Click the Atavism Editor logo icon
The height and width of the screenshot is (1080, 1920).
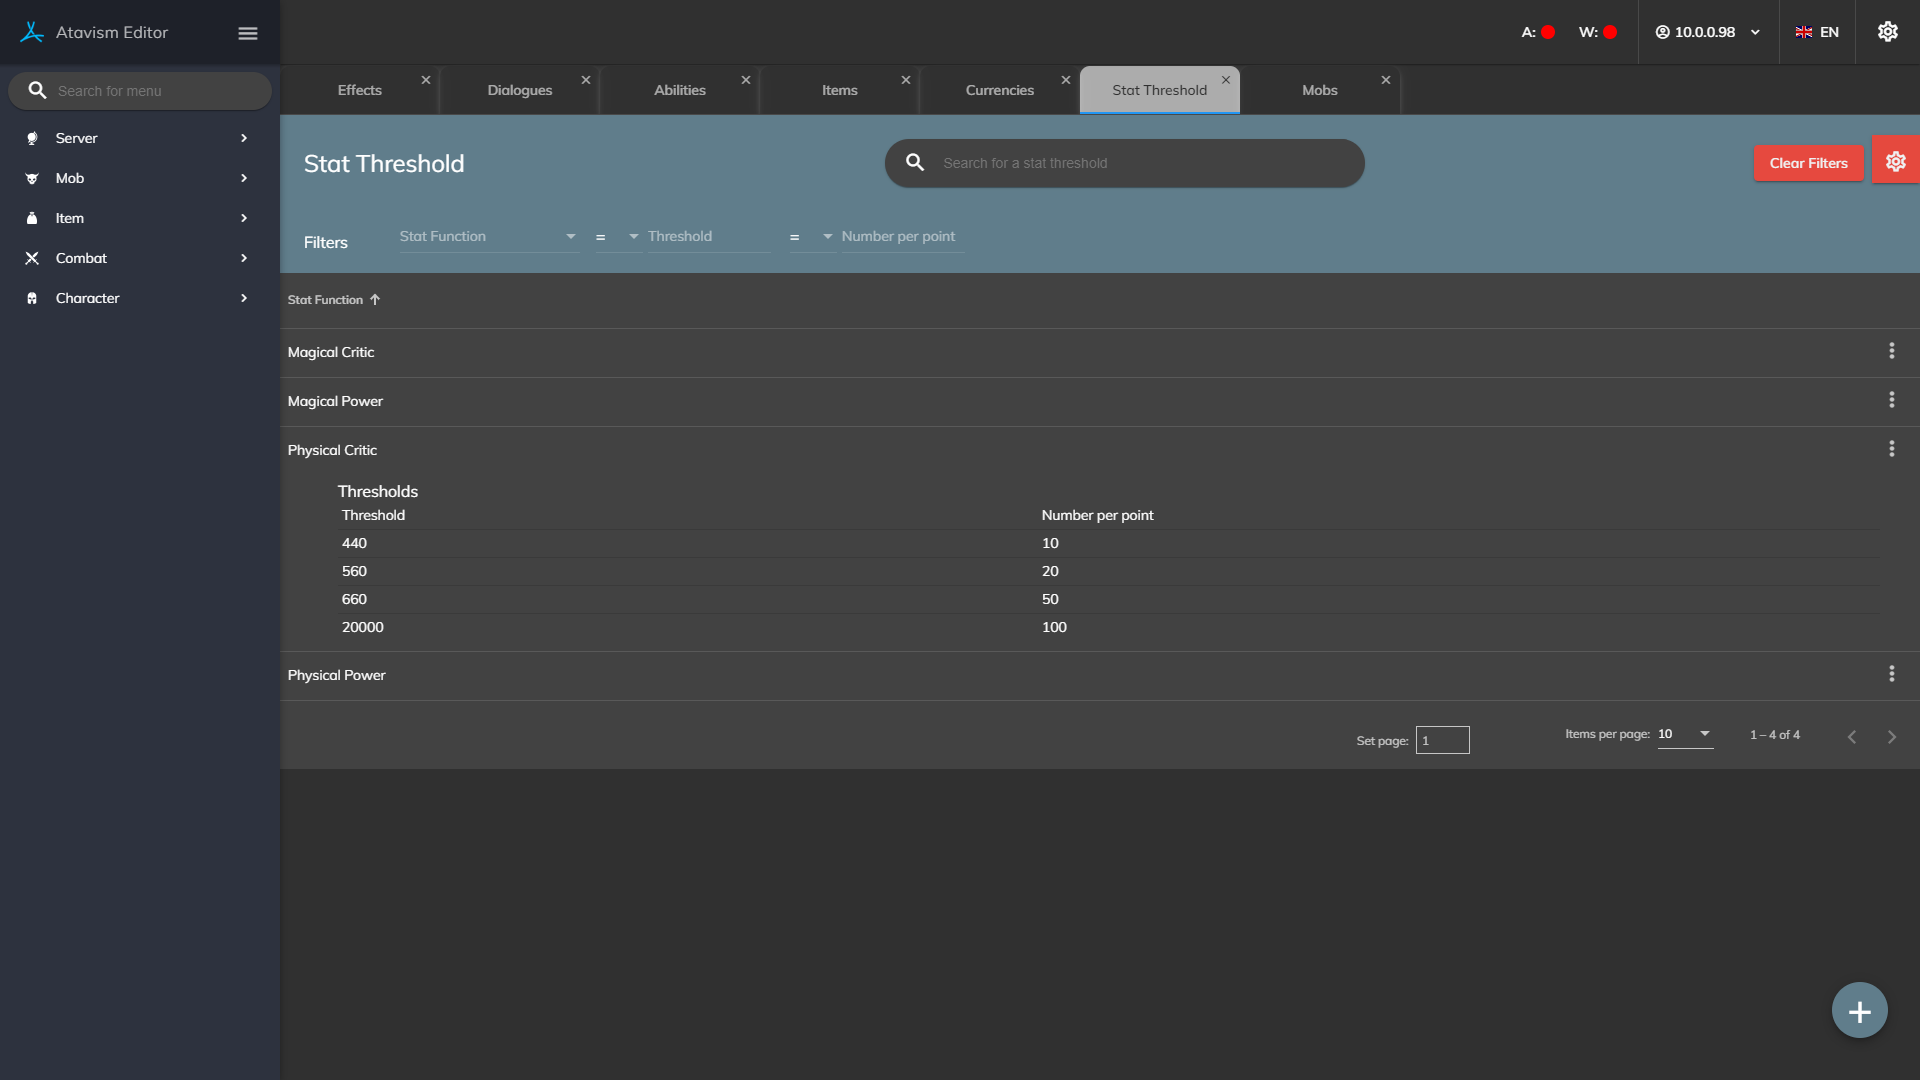[32, 32]
